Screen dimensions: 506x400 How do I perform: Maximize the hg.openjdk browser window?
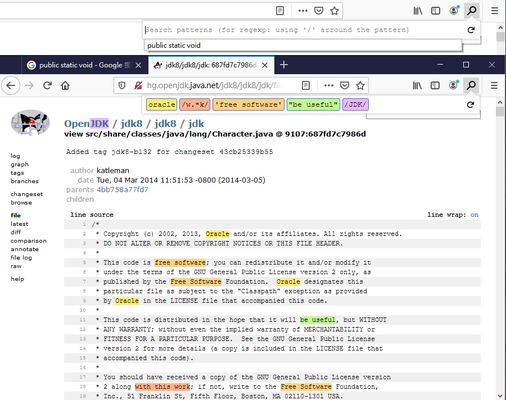[x=466, y=65]
